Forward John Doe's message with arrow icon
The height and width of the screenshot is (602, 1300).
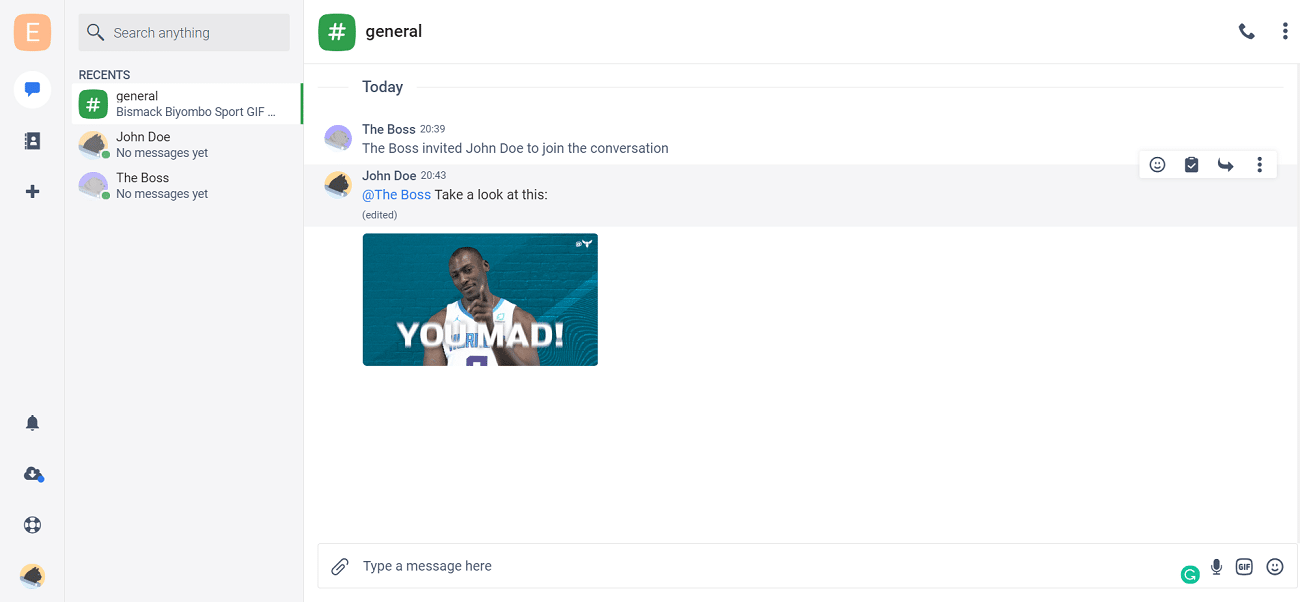pyautogui.click(x=1225, y=165)
